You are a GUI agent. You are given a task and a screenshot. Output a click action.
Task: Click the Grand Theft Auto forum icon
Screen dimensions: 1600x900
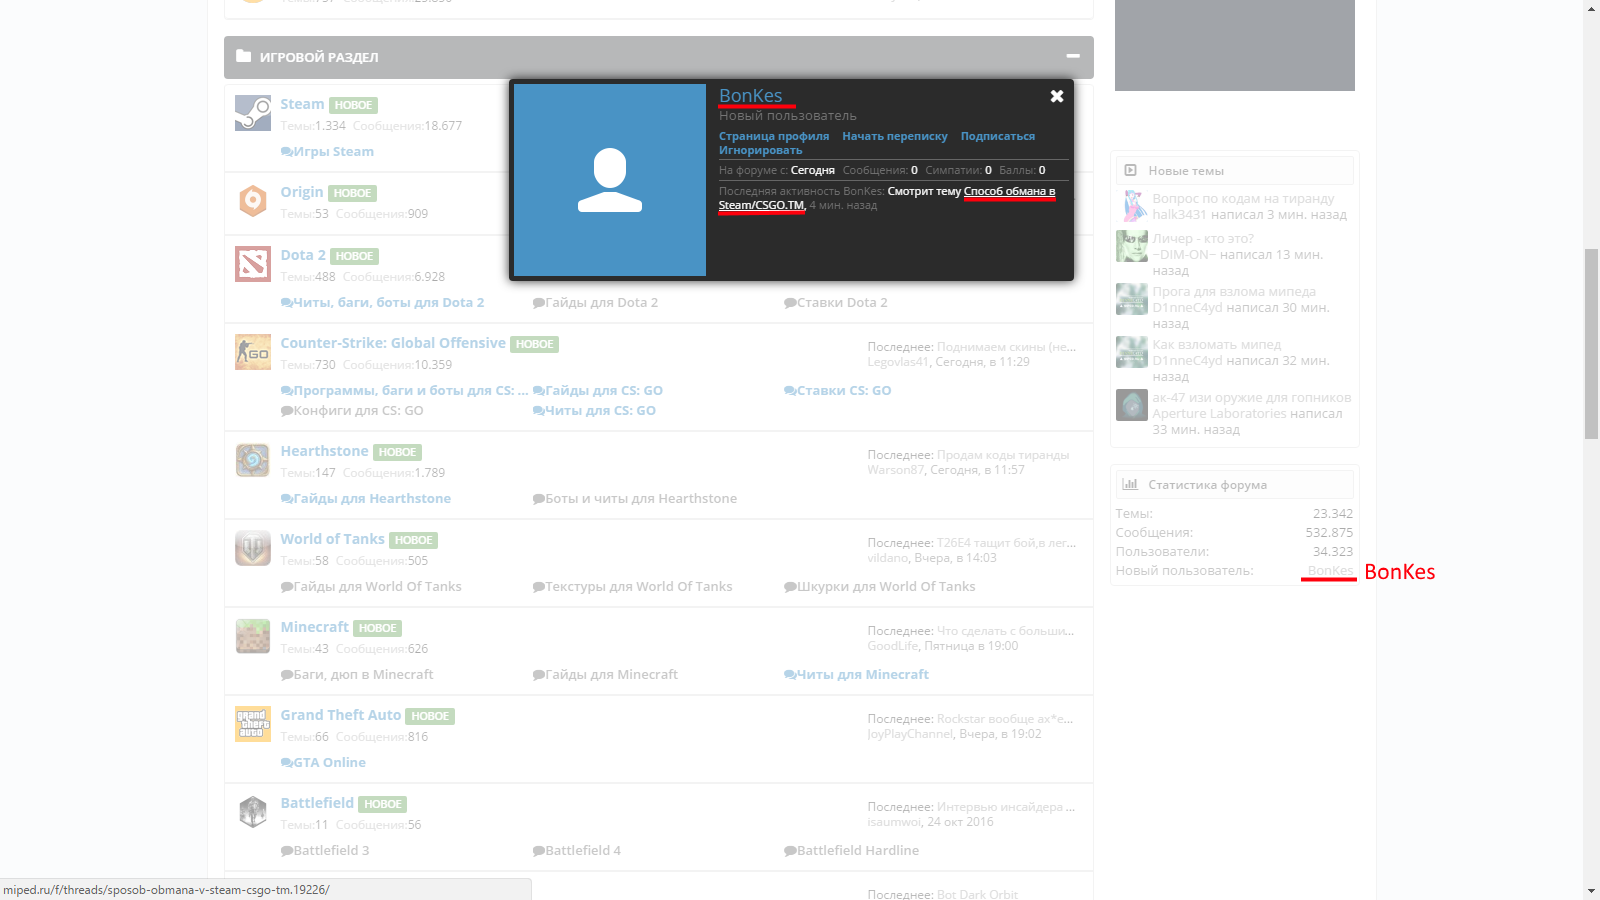click(253, 724)
